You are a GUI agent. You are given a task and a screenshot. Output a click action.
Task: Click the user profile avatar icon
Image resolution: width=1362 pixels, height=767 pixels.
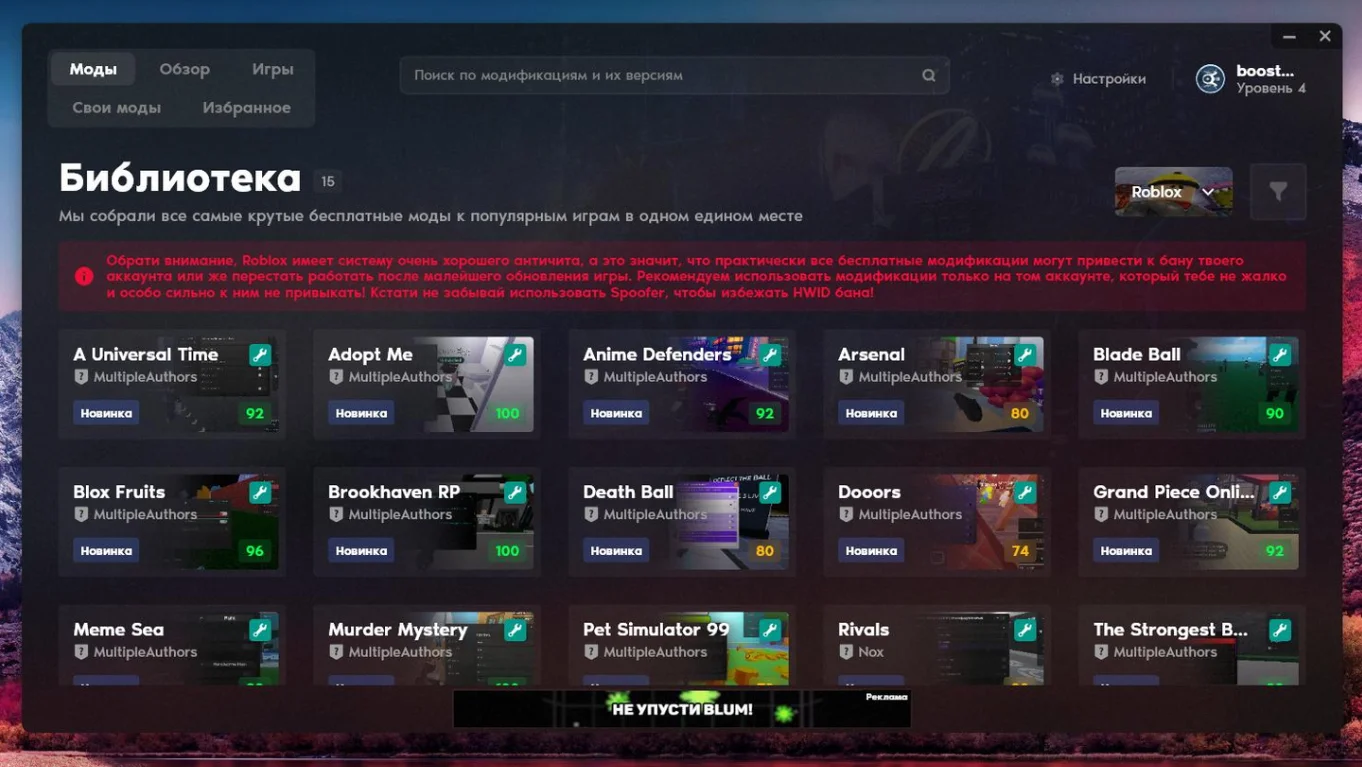[x=1210, y=79]
